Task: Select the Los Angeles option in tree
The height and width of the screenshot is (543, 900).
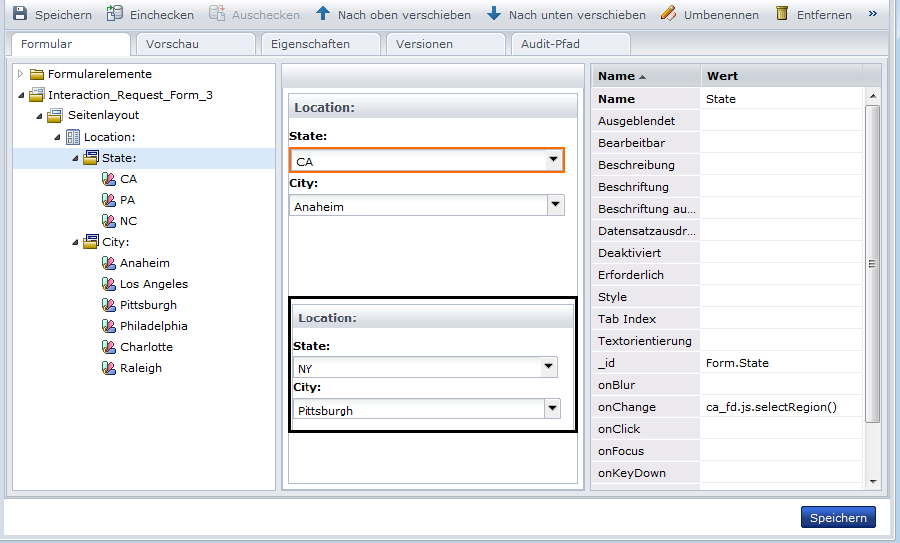Action: pos(153,284)
